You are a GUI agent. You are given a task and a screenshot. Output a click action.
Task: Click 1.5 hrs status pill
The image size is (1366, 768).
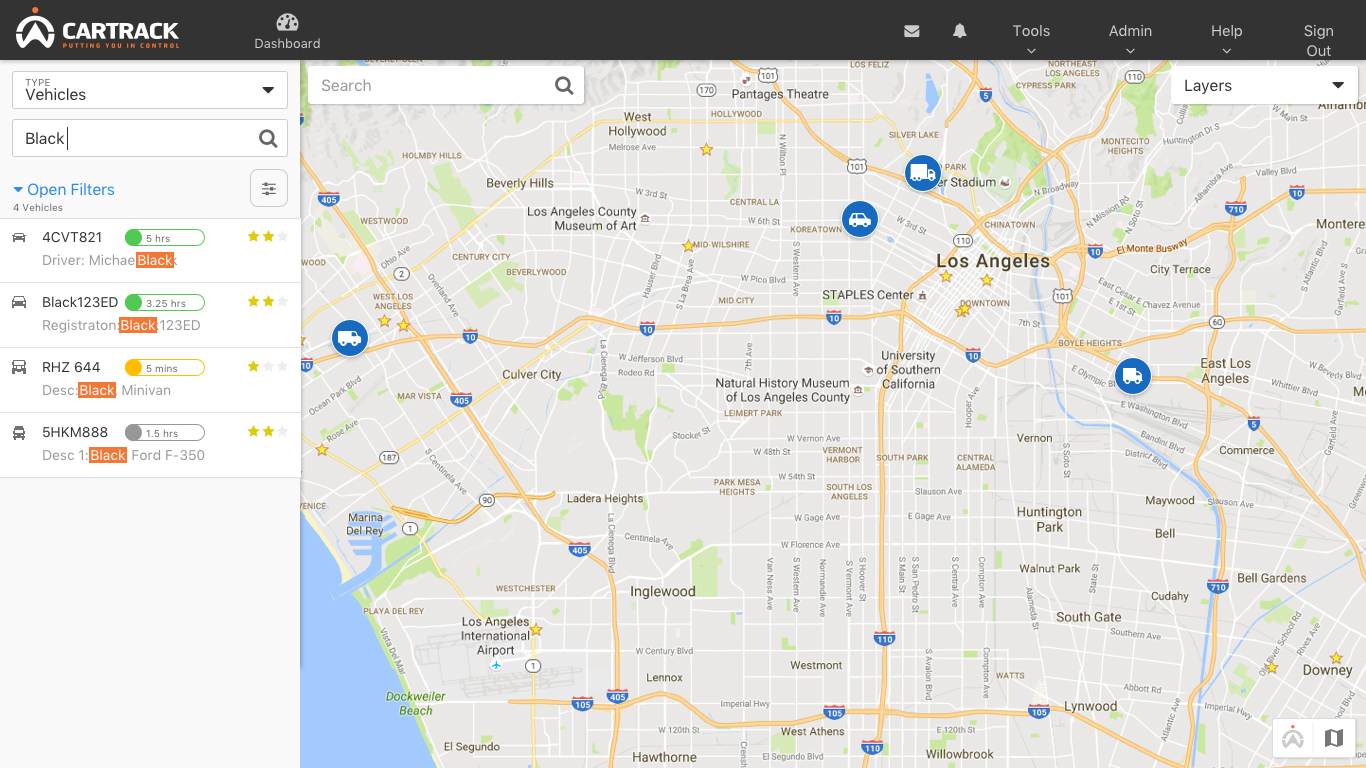[164, 433]
